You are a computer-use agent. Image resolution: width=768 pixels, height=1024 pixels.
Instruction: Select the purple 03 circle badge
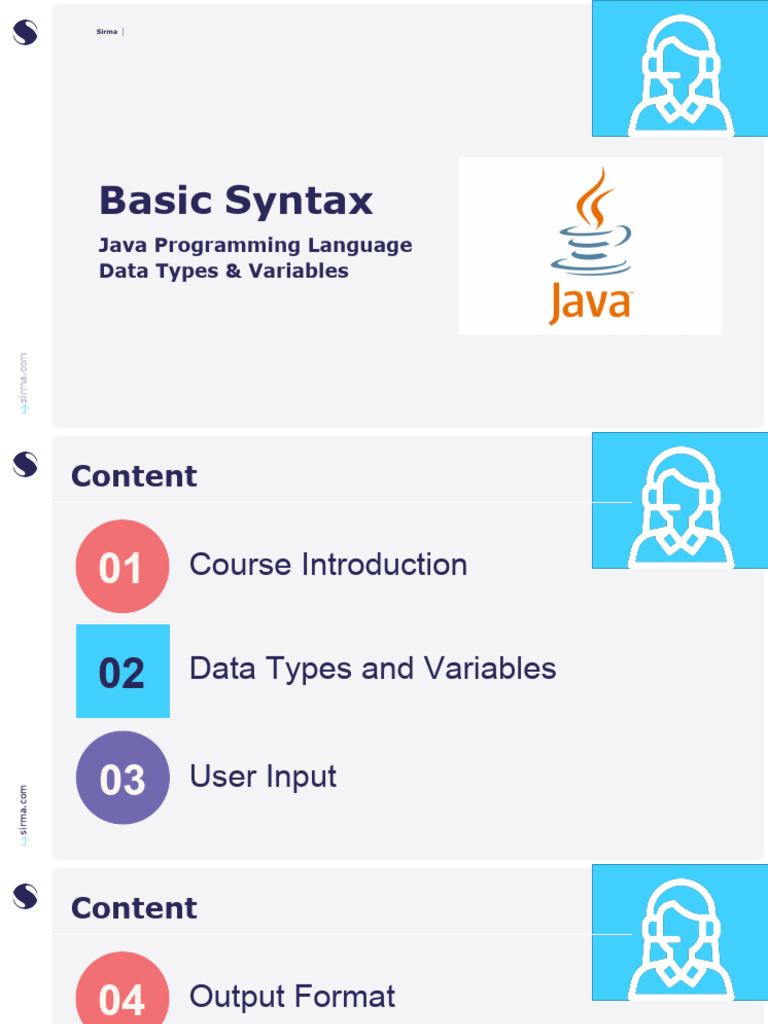[x=123, y=778]
